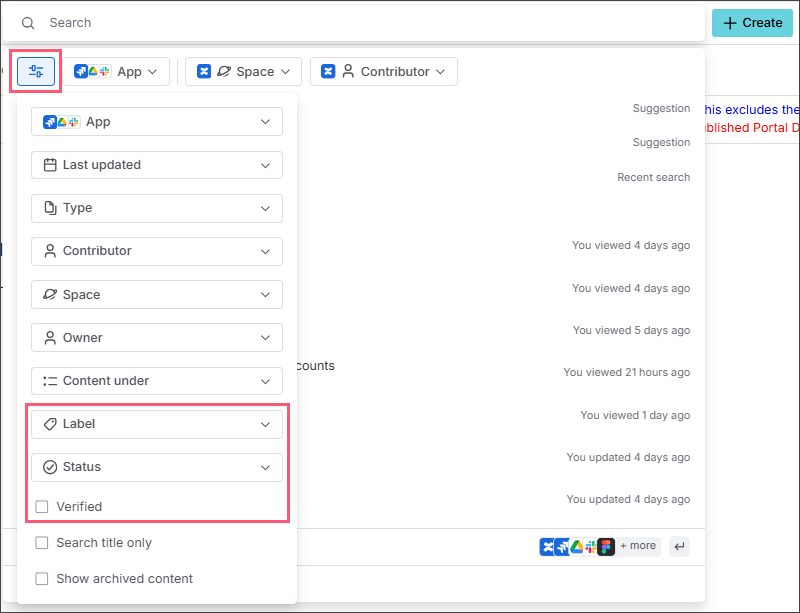Expand the Status filter
This screenshot has height=613, width=800.
(157, 467)
